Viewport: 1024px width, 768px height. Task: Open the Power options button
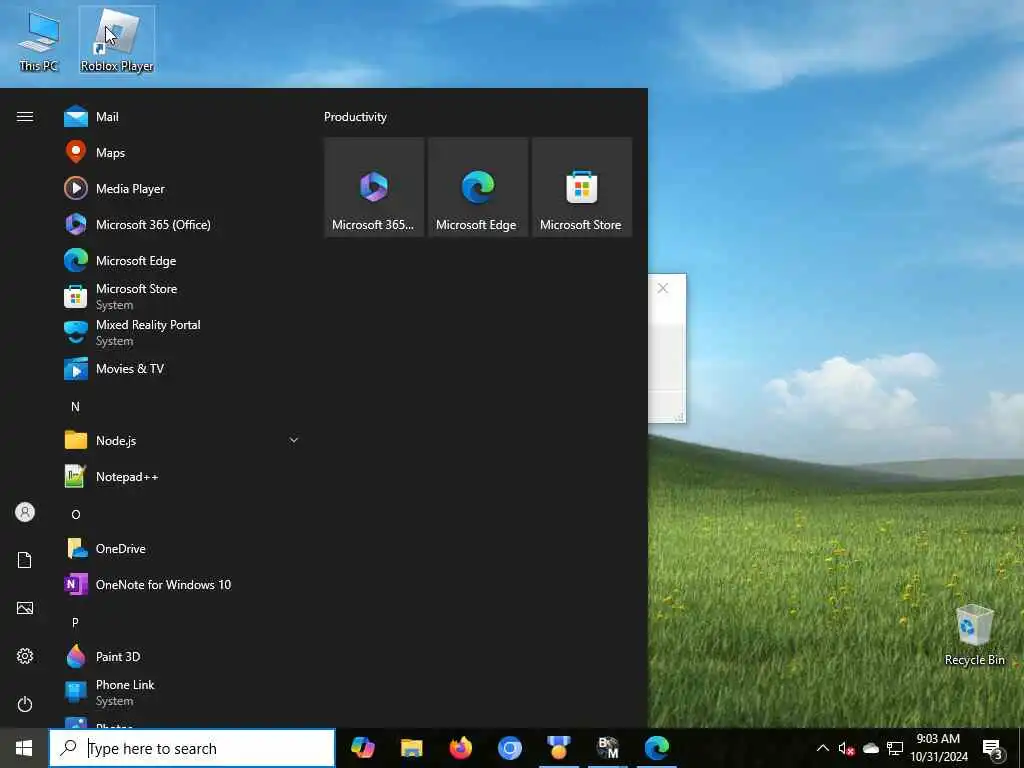pos(25,704)
